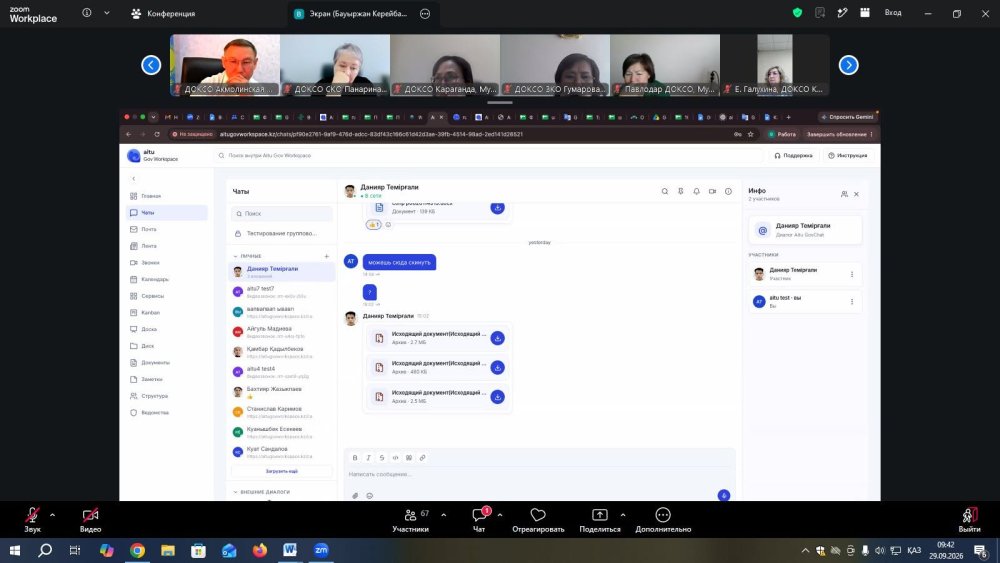Screen dimensions: 1000x563
Task: Click the Вход view button
Action: (893, 13)
